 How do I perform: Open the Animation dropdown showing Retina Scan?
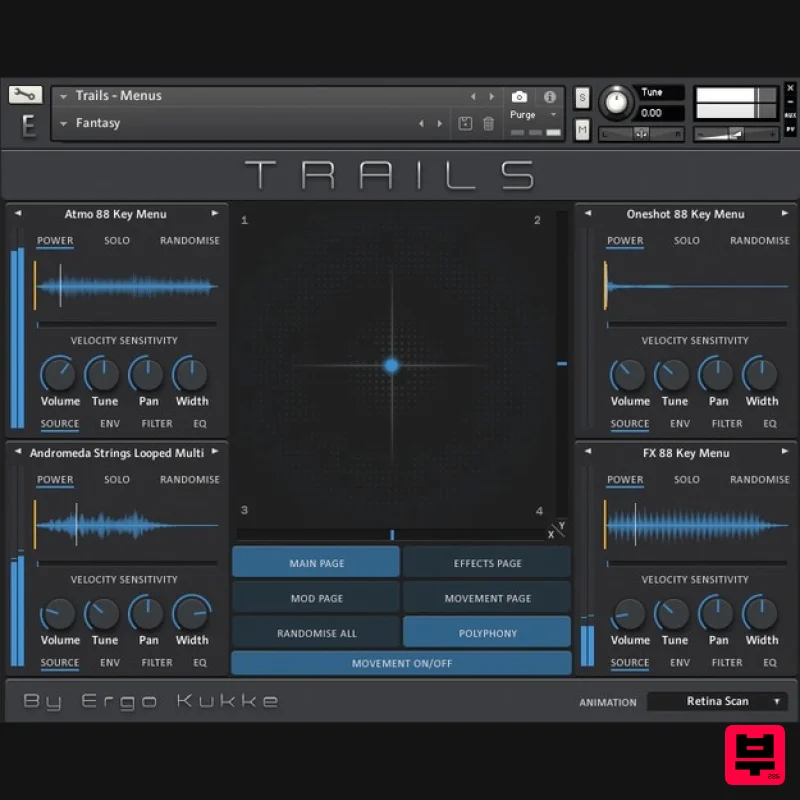pos(717,701)
